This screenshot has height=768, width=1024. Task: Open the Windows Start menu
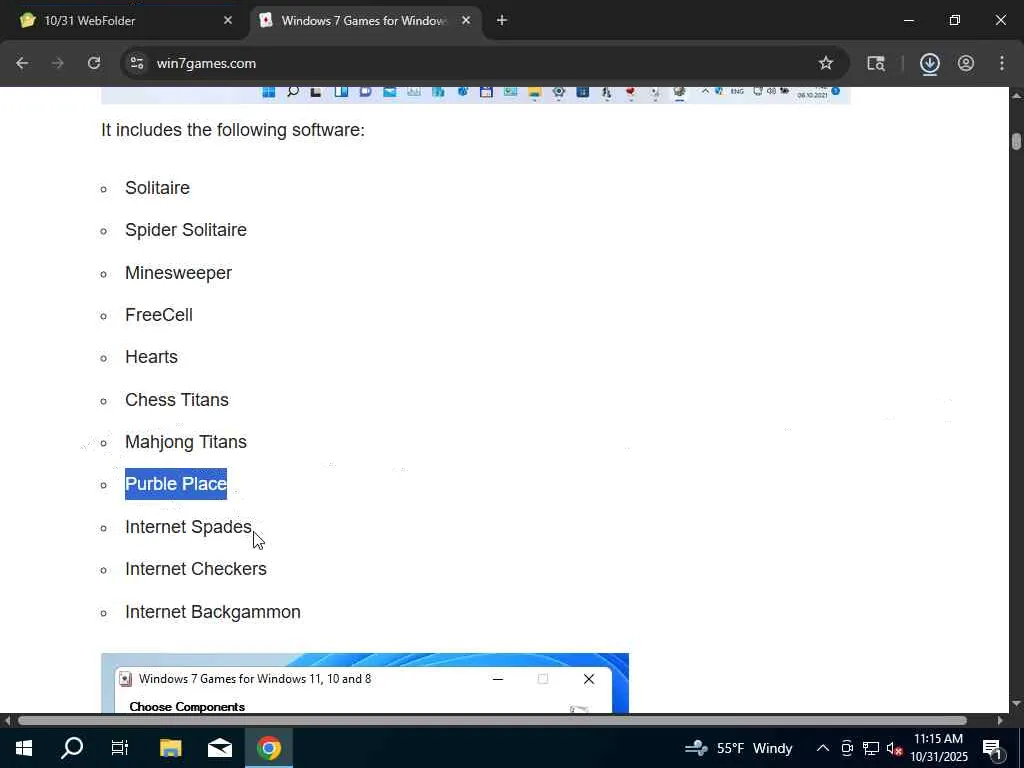[24, 748]
